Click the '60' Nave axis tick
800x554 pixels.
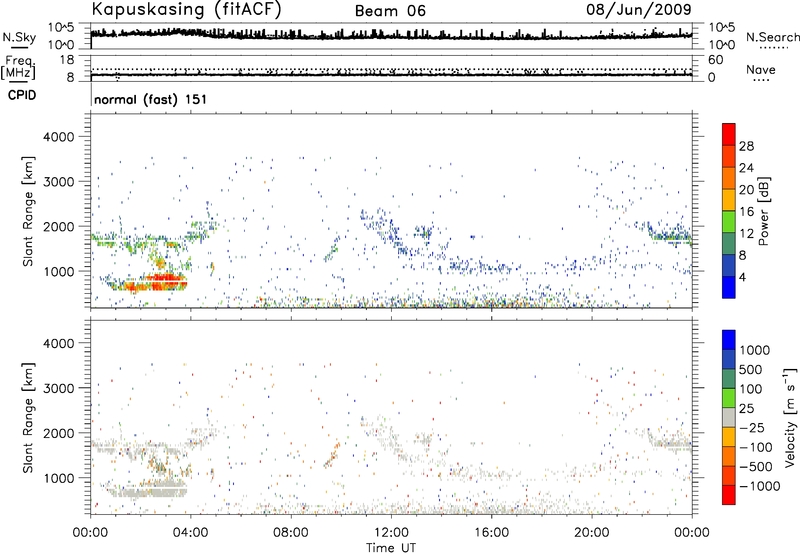click(715, 60)
